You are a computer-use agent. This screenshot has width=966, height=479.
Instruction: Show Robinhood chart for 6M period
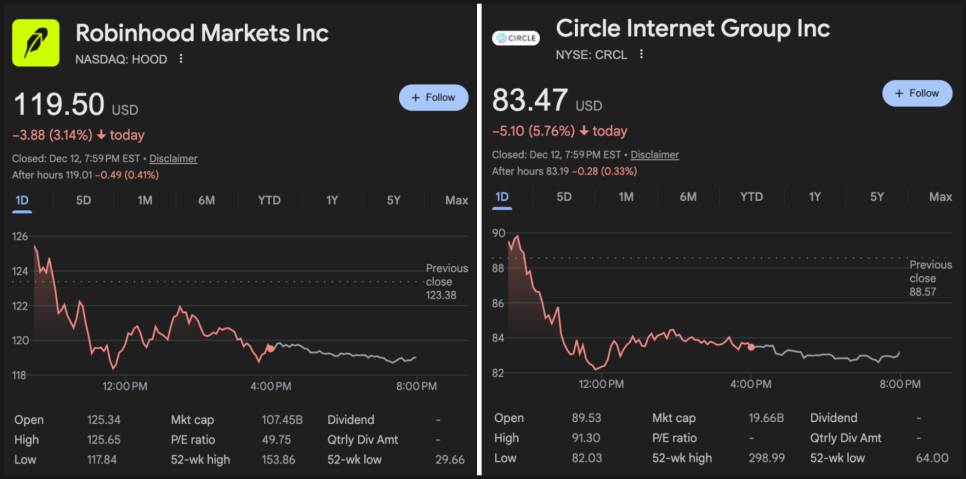click(x=206, y=200)
